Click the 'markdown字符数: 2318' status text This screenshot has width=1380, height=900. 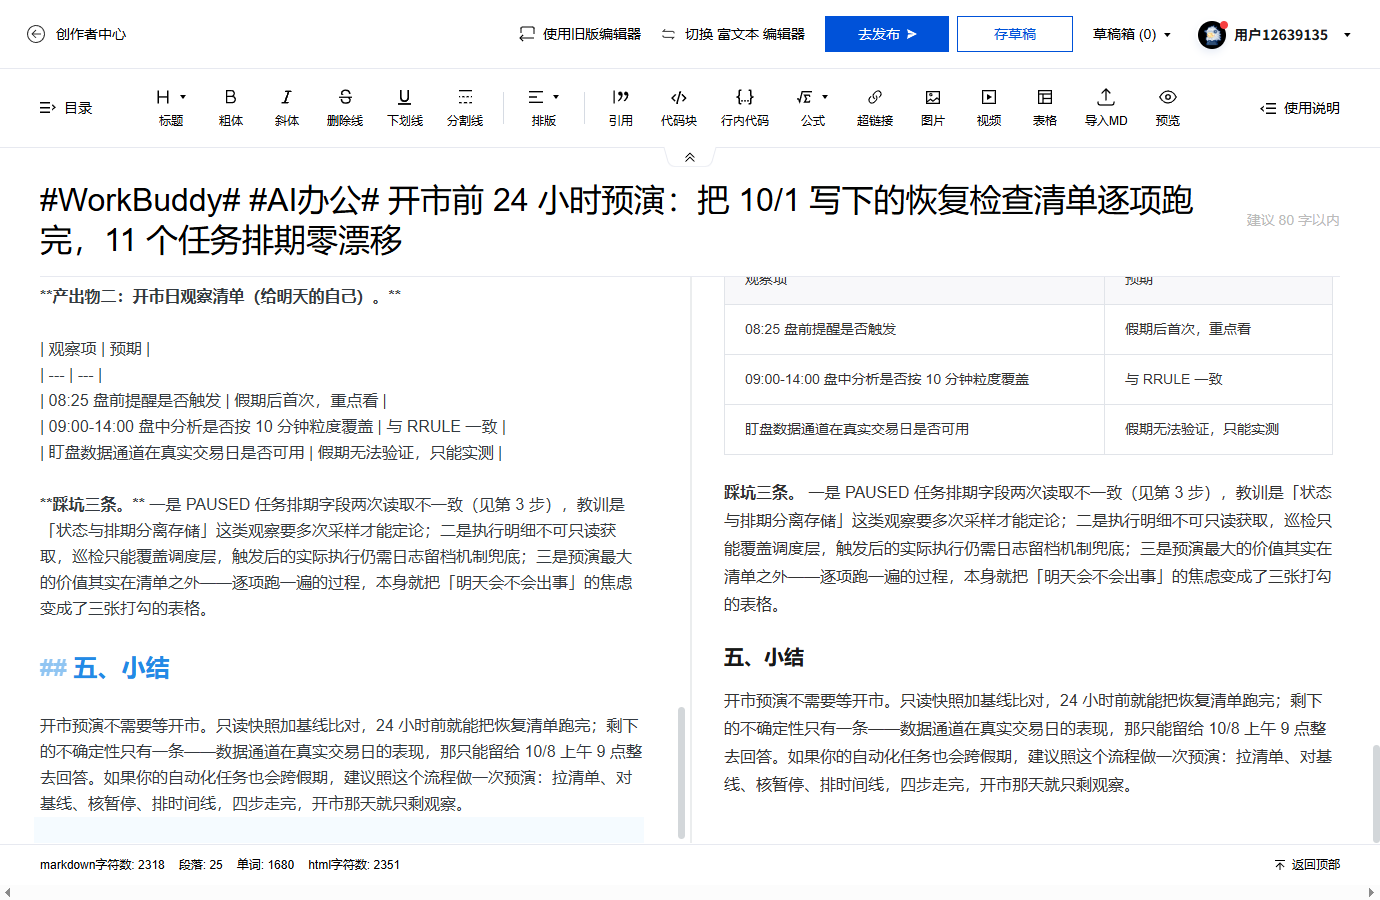pyautogui.click(x=102, y=865)
